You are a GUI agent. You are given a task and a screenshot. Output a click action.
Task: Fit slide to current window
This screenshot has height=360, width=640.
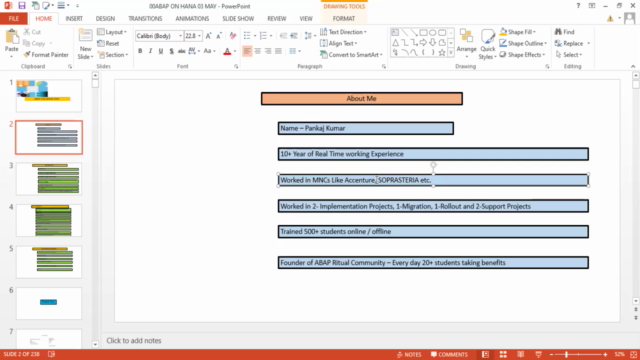pyautogui.click(x=633, y=354)
